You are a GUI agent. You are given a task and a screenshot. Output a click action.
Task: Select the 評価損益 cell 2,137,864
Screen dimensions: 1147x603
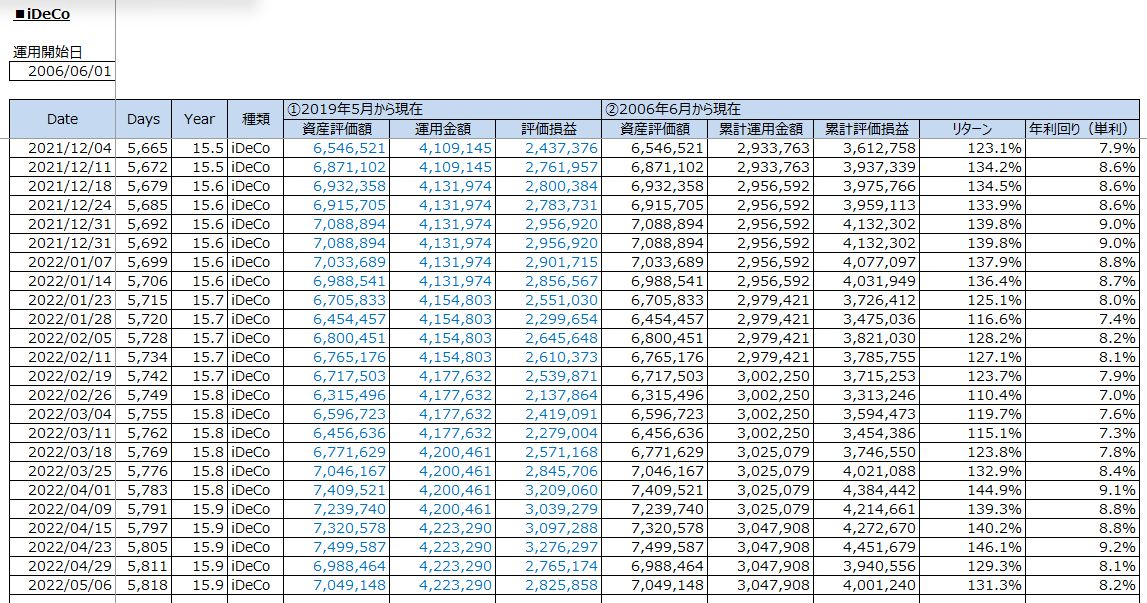click(x=560, y=395)
